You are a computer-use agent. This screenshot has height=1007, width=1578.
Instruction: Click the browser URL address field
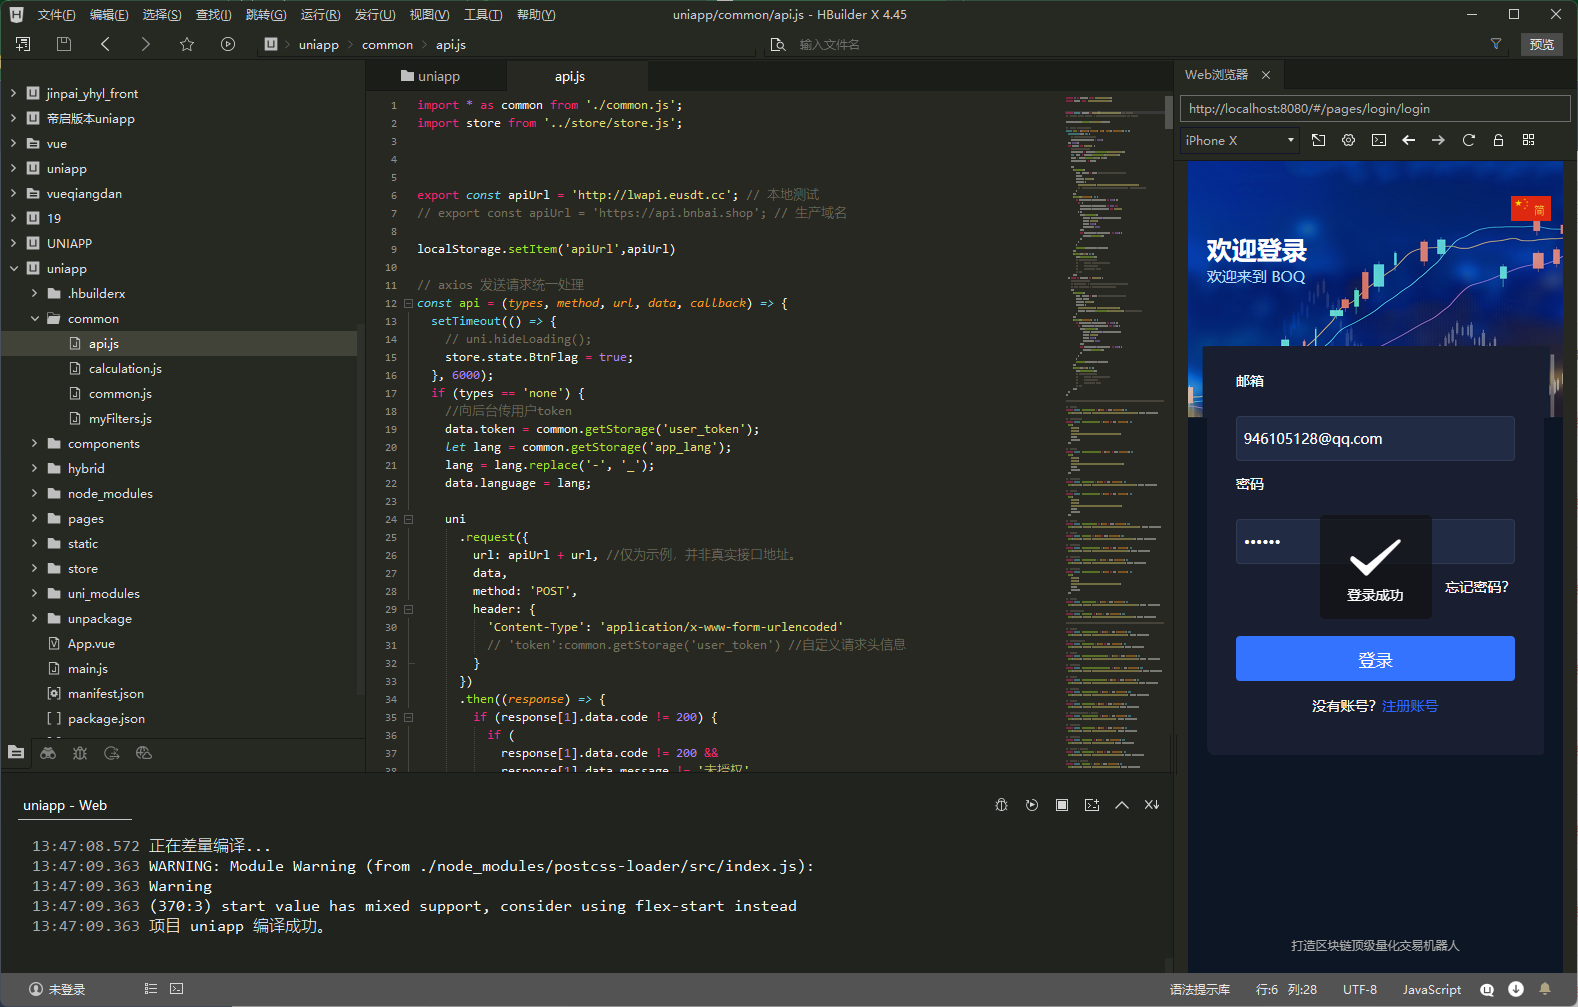(1374, 109)
